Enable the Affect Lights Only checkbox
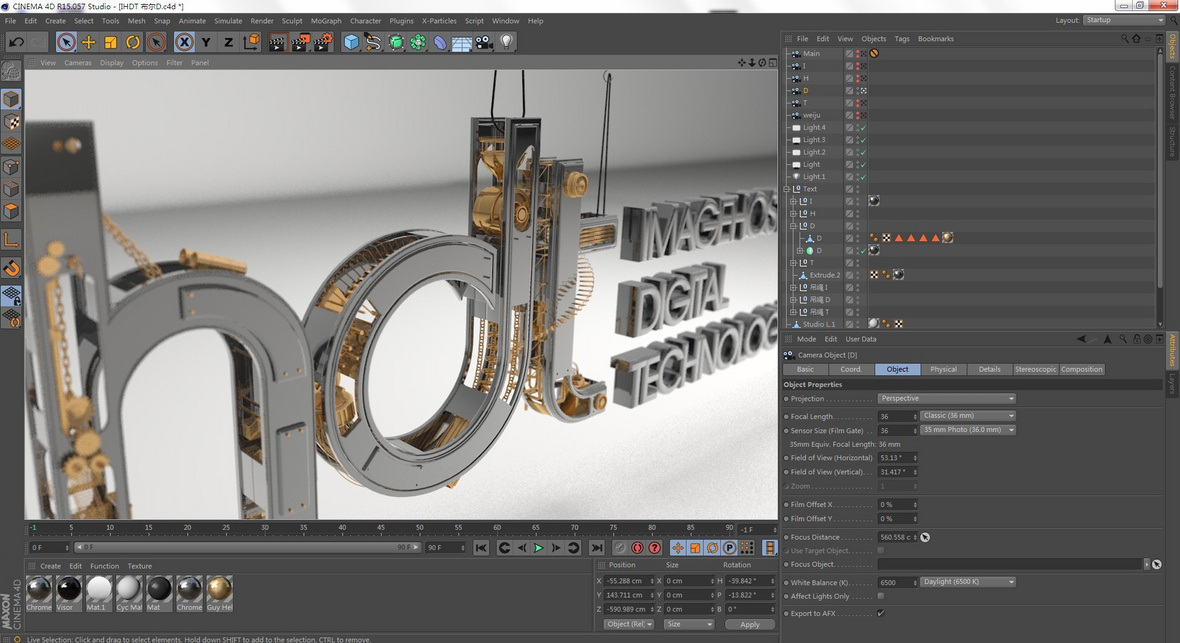Screen dimensions: 1180x643 (879, 596)
